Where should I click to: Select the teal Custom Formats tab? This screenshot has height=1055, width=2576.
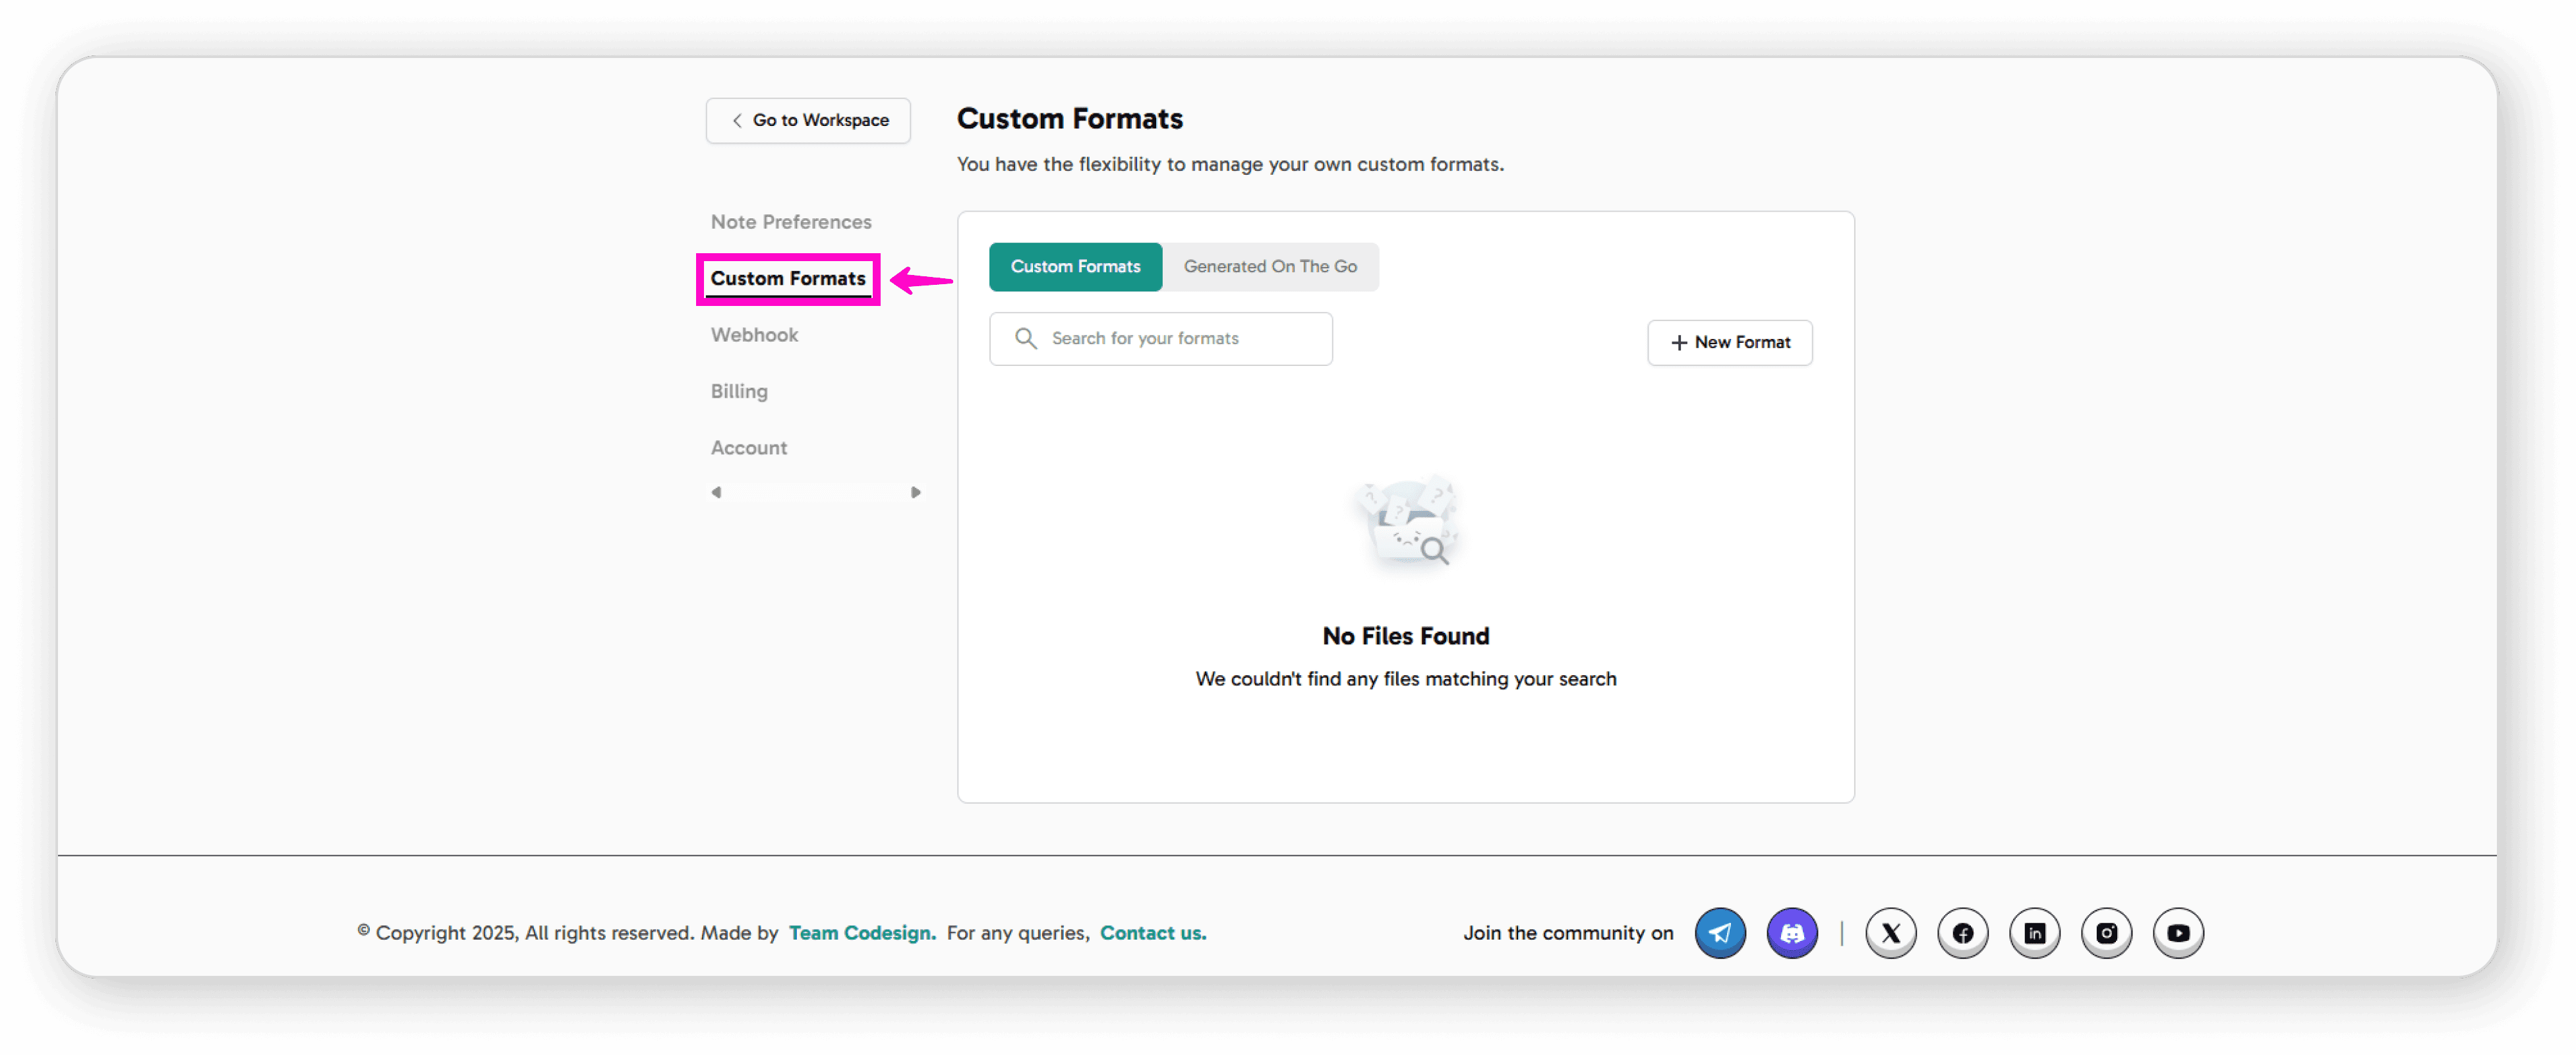[1075, 266]
